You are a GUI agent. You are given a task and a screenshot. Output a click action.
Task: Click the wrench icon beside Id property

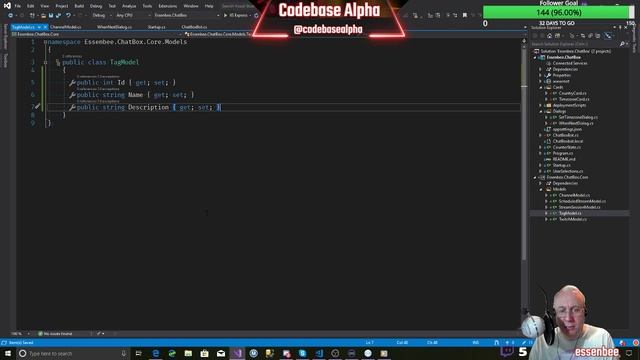72,83
